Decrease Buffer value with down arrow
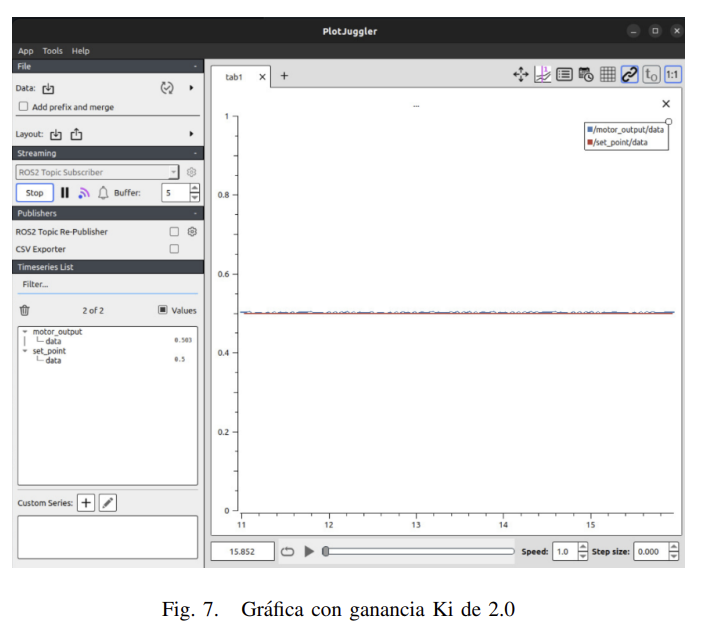The image size is (714, 637). pyautogui.click(x=195, y=198)
